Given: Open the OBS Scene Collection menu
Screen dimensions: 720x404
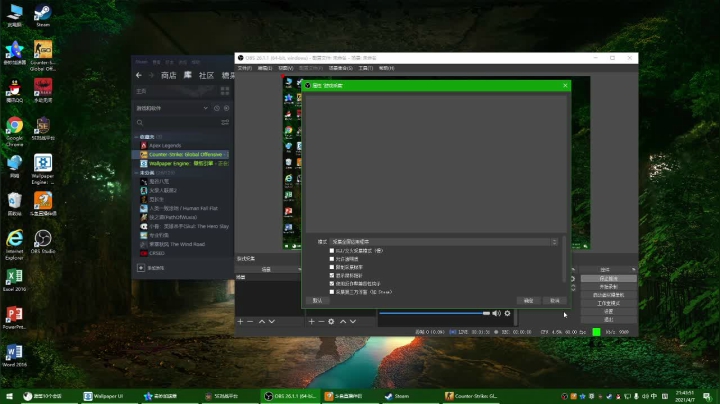Looking at the screenshot, I should [341, 68].
